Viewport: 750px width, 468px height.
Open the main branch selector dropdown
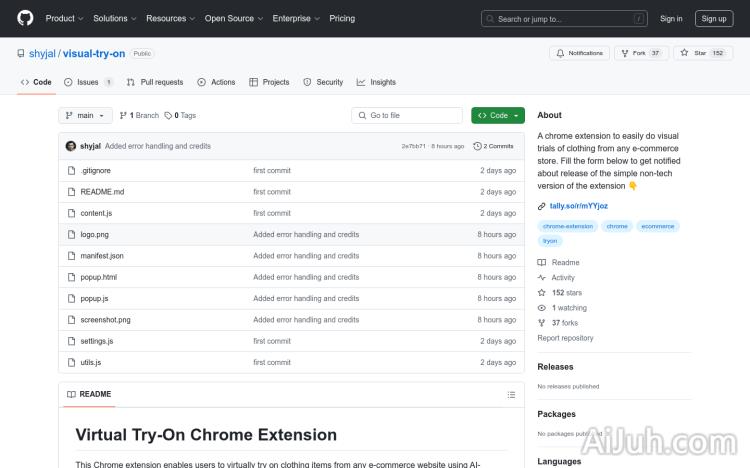click(85, 115)
